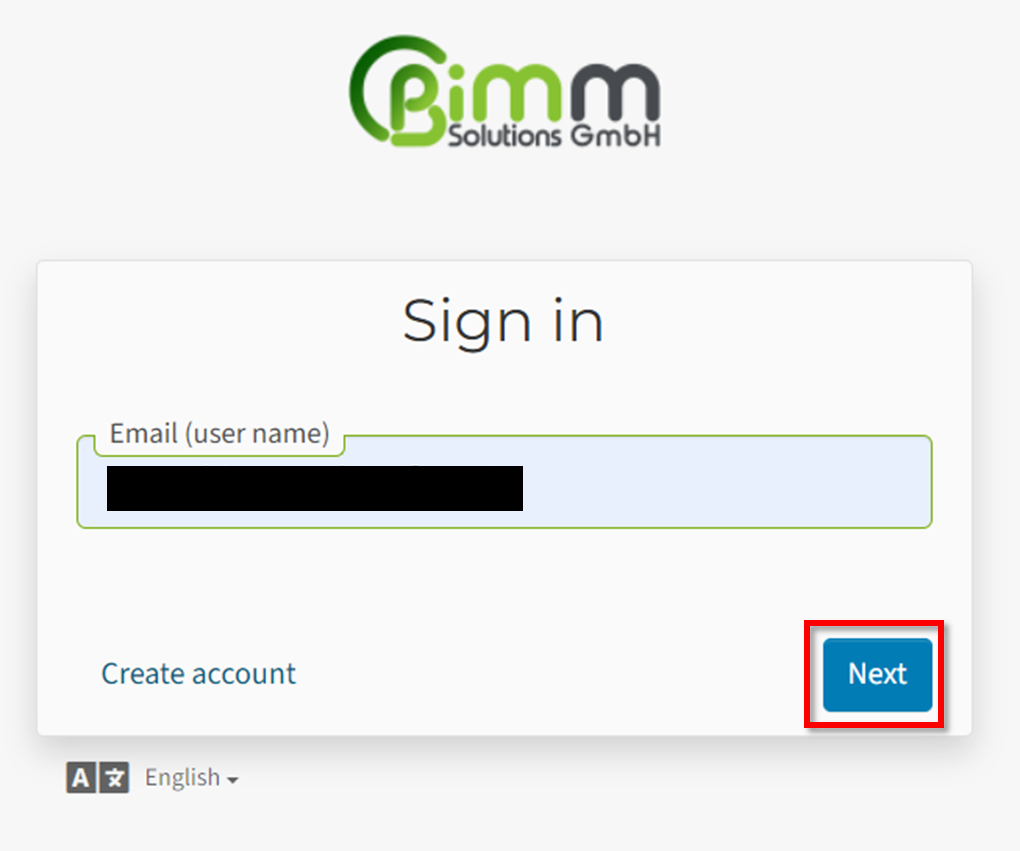This screenshot has height=851, width=1020.
Task: Click the blank area of the sign-in card
Action: [x=504, y=586]
